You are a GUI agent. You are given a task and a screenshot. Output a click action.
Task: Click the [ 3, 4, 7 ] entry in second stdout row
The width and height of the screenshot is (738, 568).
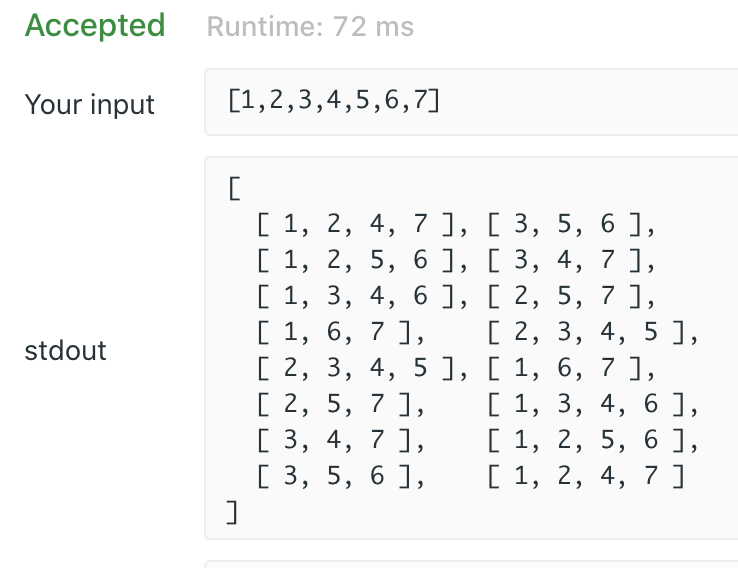click(564, 260)
